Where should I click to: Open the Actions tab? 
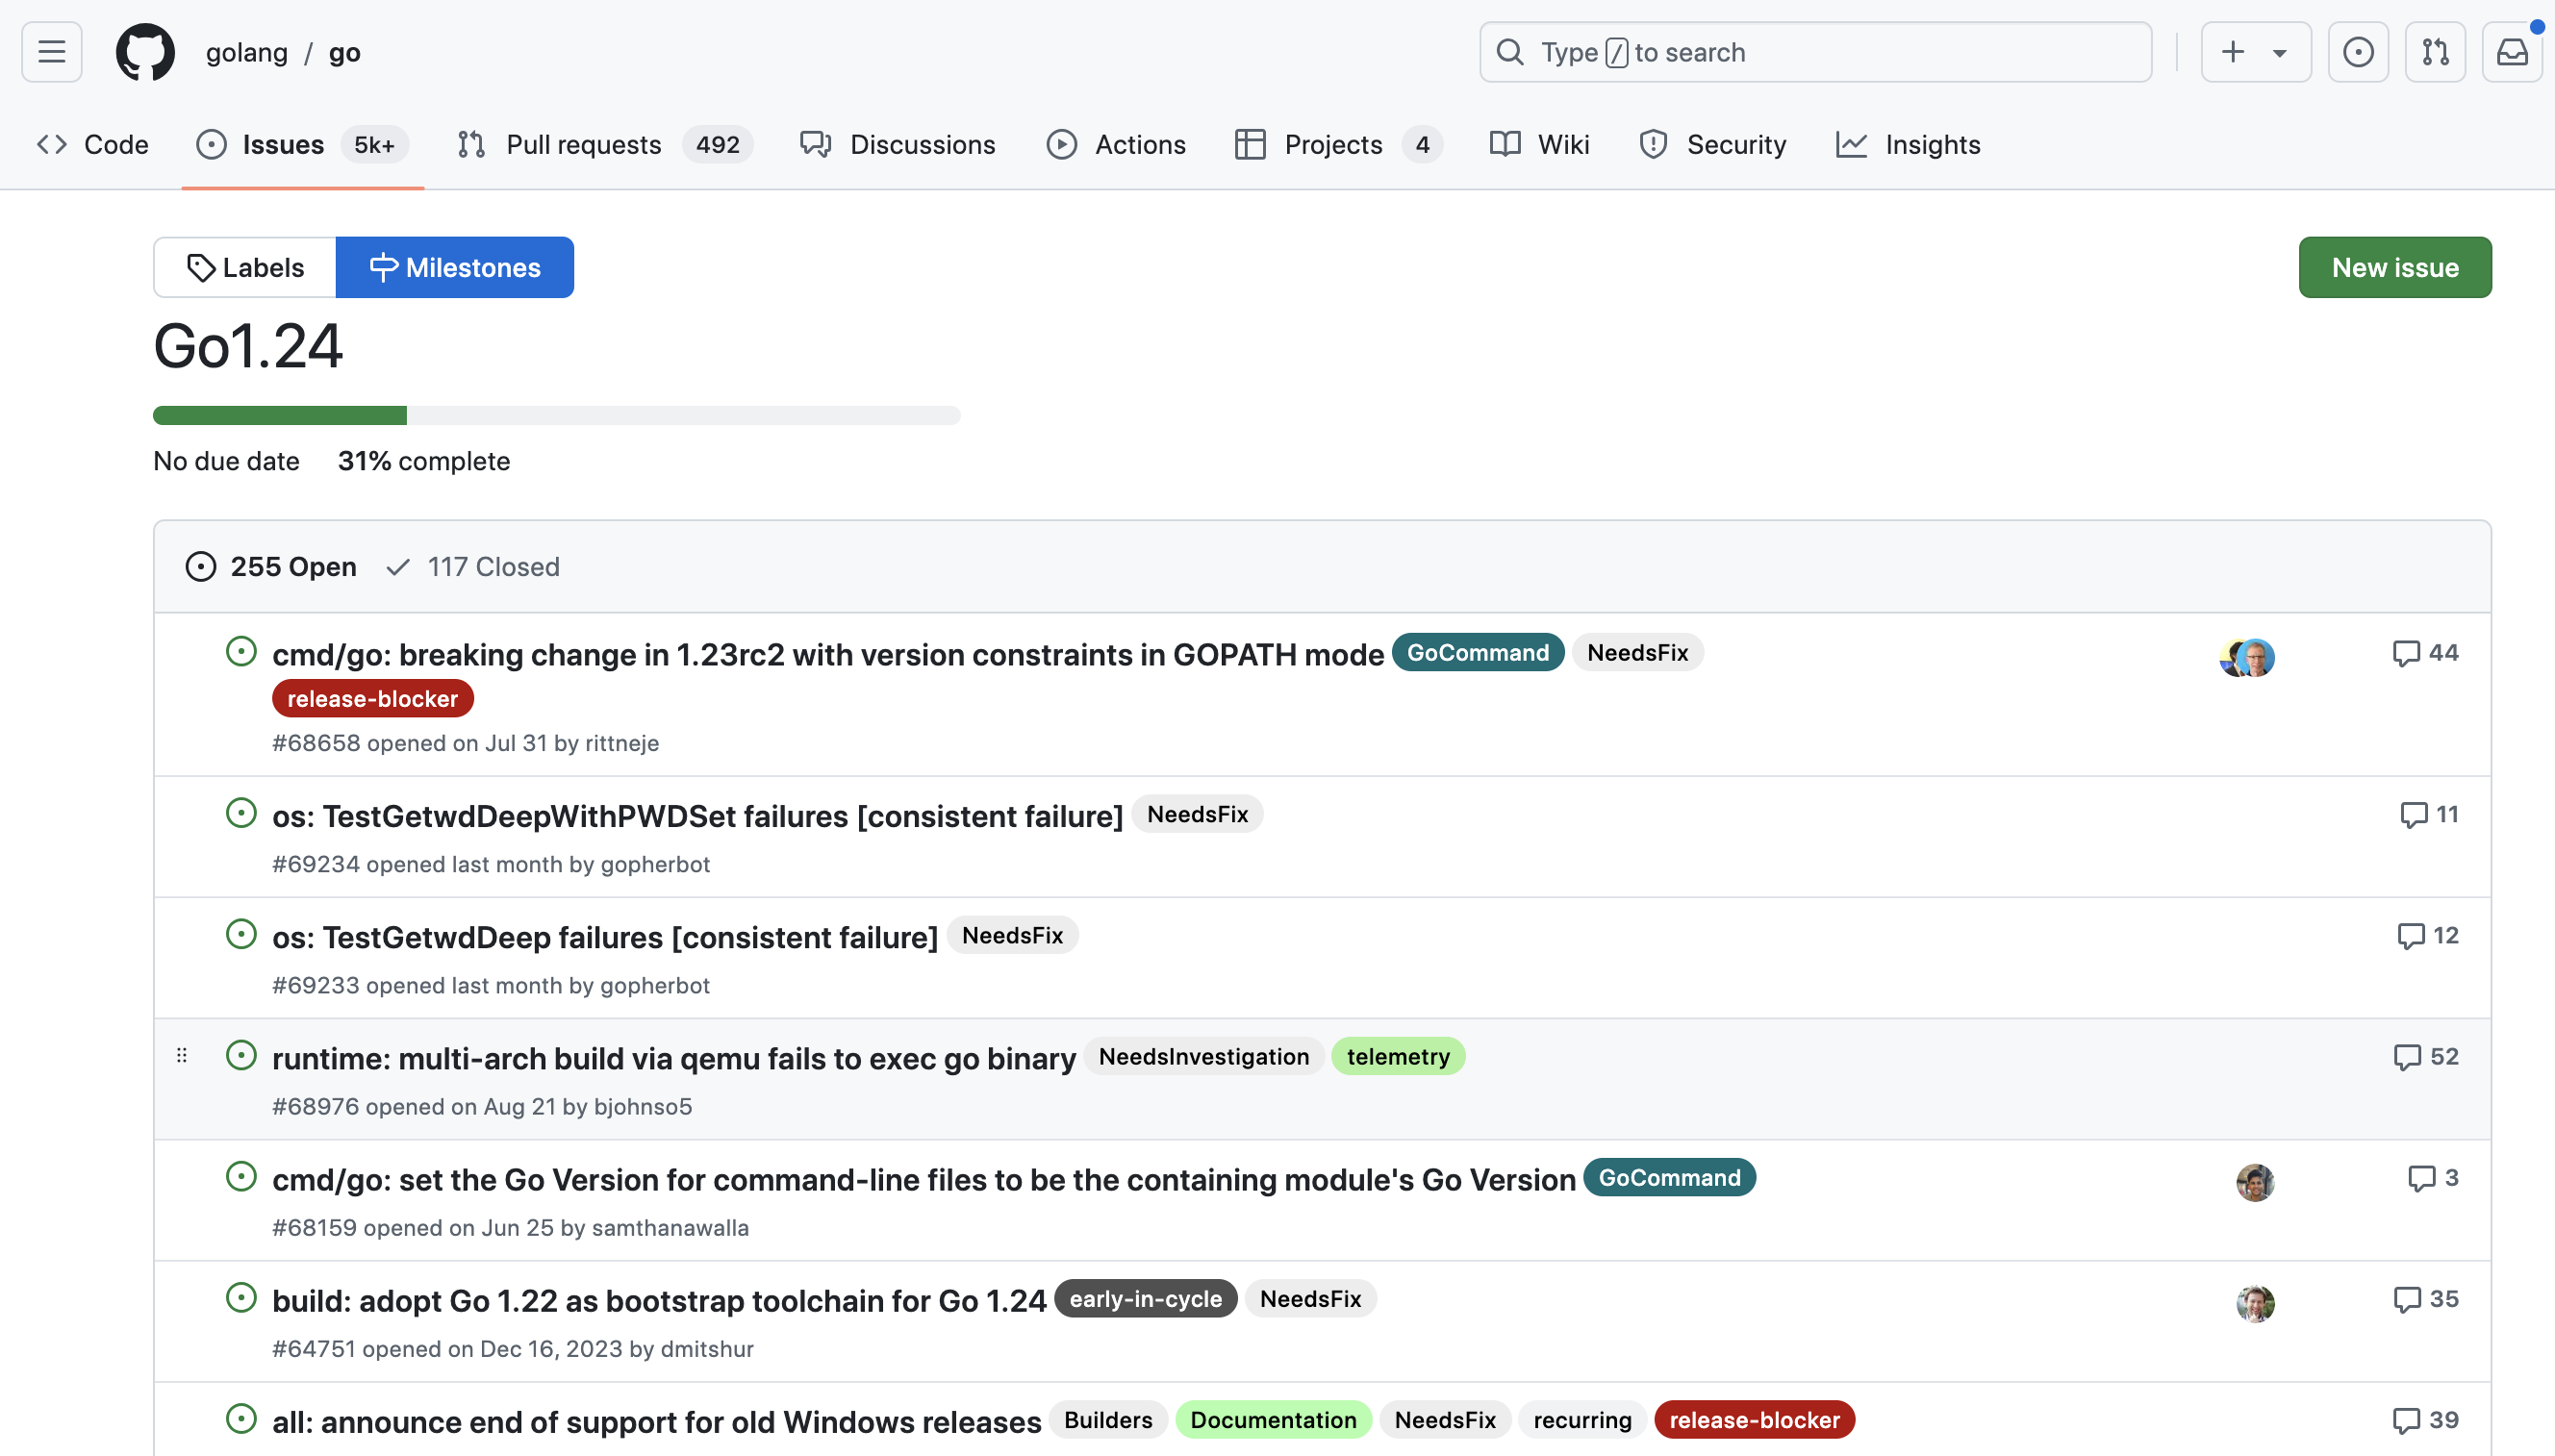(1116, 145)
